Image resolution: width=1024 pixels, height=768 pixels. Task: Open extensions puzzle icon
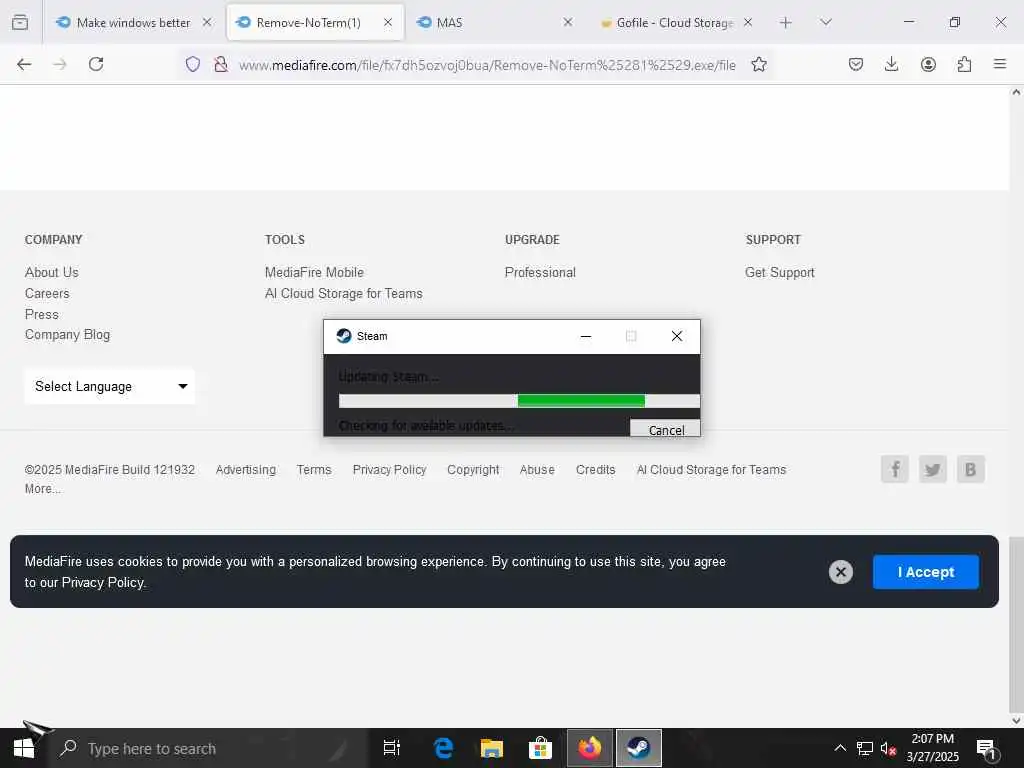pos(964,64)
